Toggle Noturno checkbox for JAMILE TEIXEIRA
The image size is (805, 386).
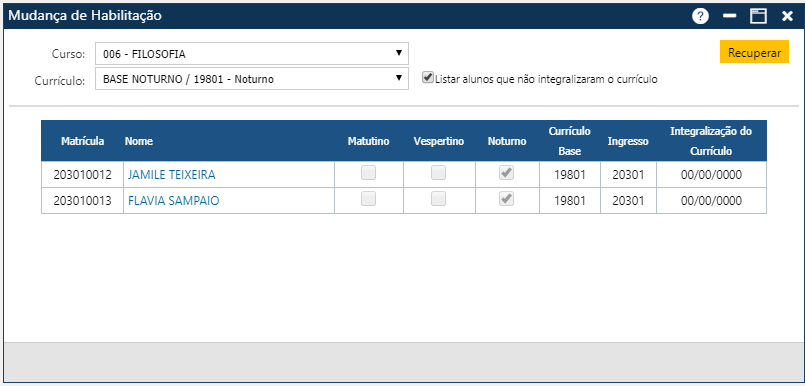click(x=507, y=173)
